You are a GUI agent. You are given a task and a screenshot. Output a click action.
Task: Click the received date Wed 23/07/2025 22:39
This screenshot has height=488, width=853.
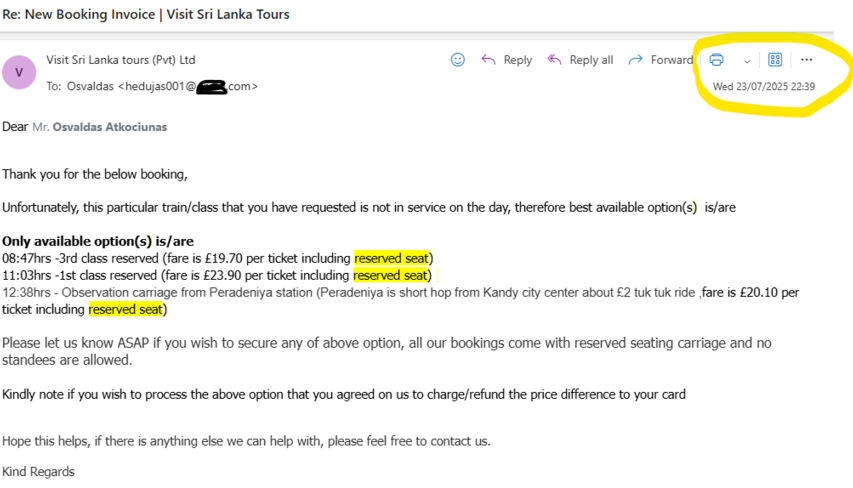point(763,86)
